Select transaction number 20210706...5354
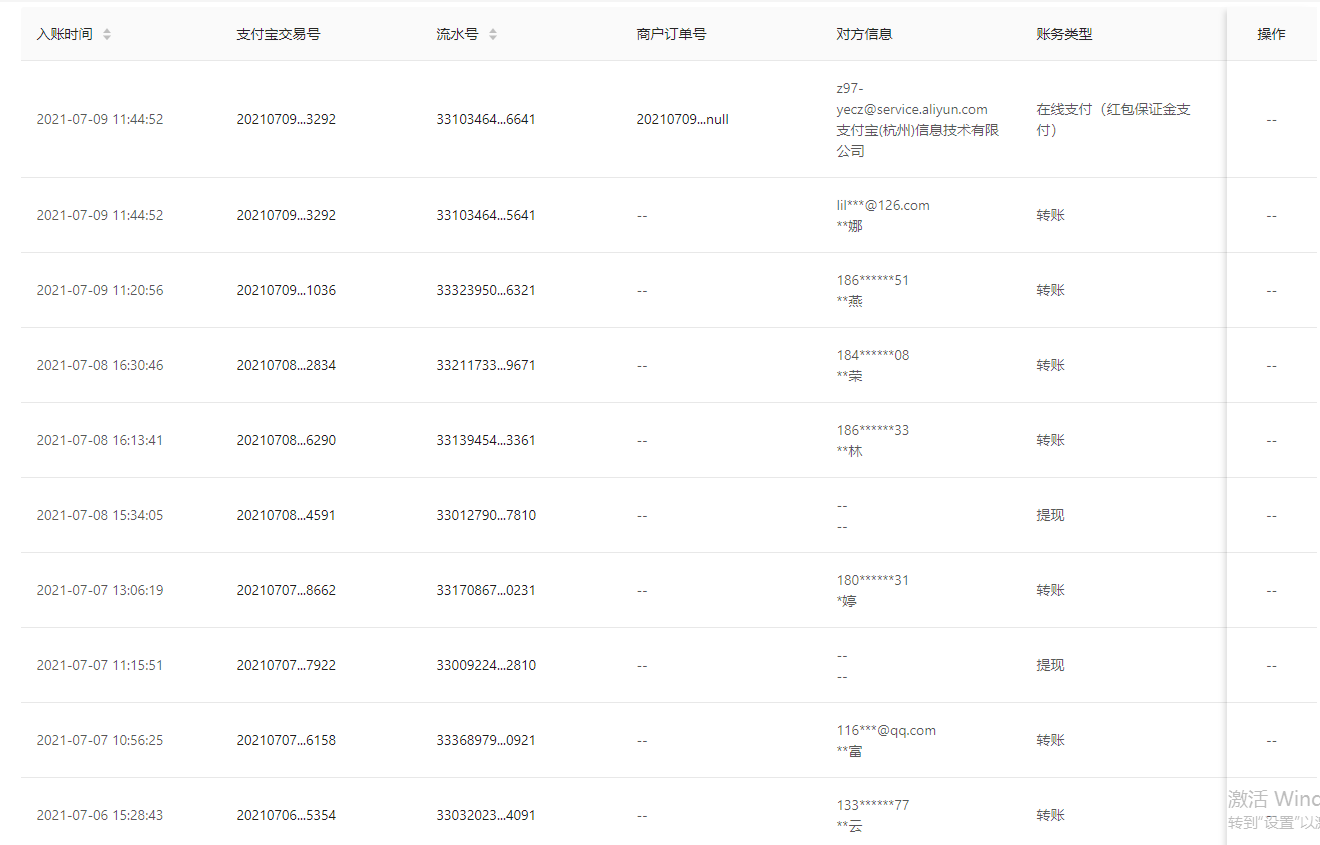This screenshot has width=1320, height=845. coord(286,815)
